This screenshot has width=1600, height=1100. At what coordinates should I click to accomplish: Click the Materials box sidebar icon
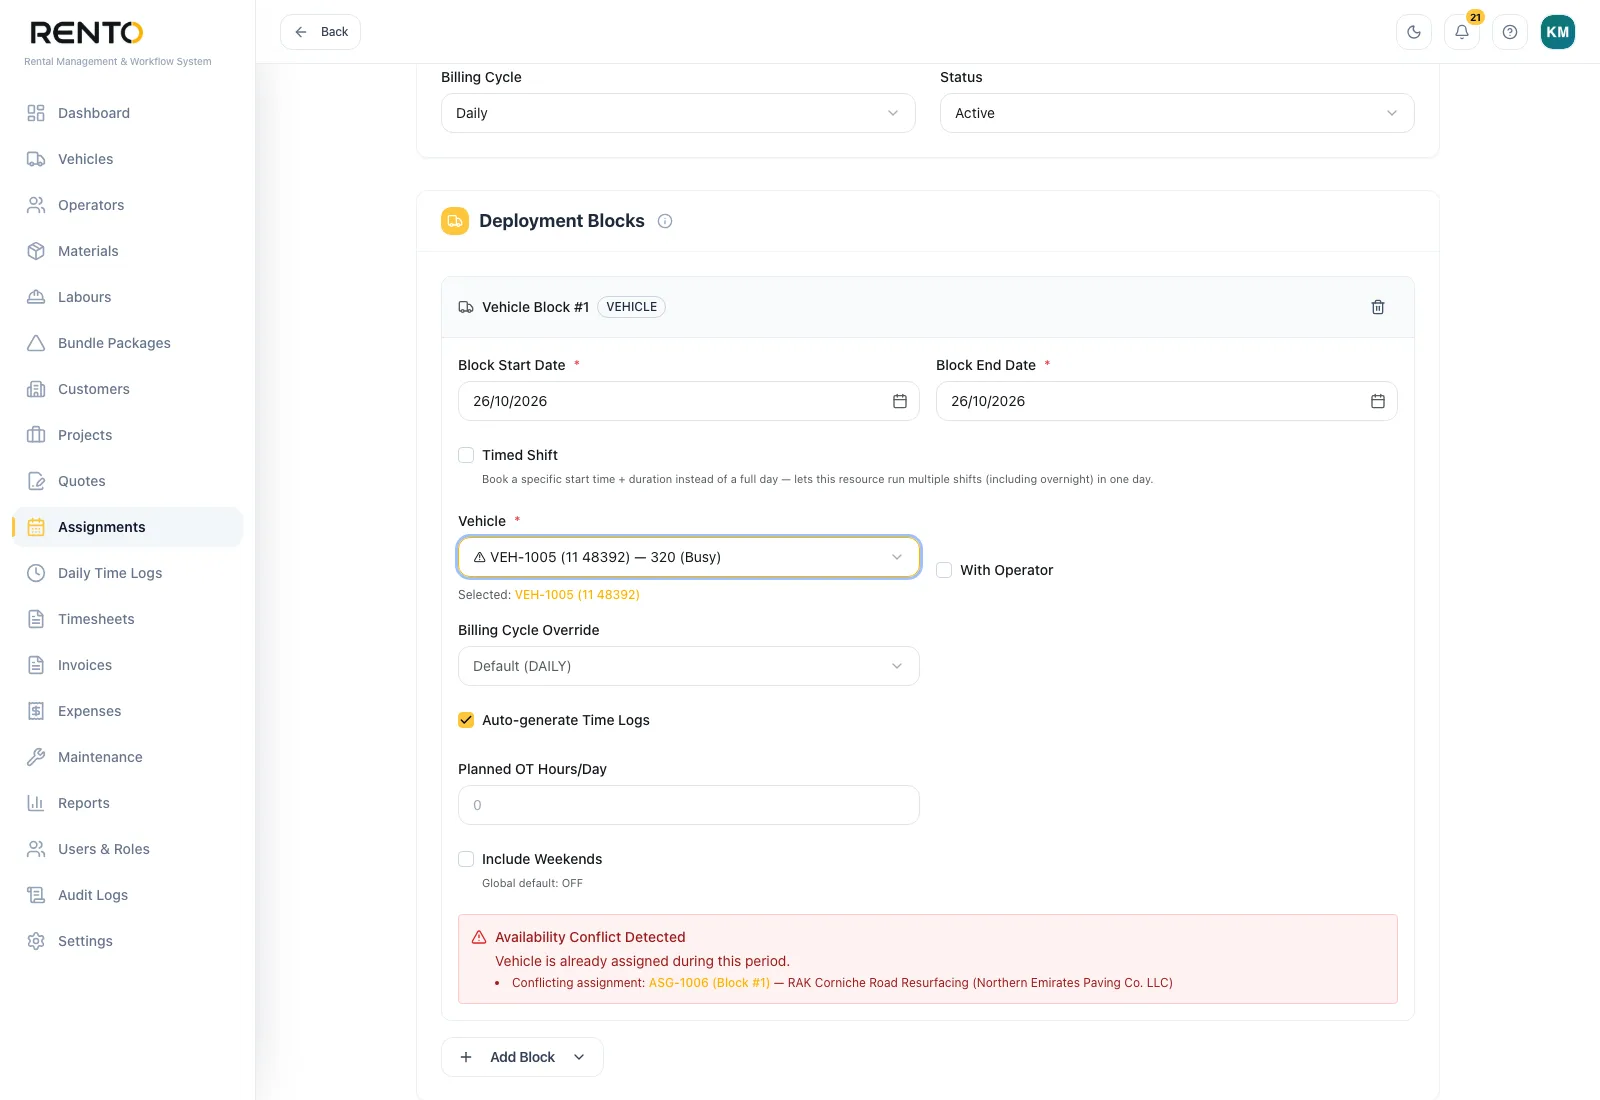tap(36, 251)
